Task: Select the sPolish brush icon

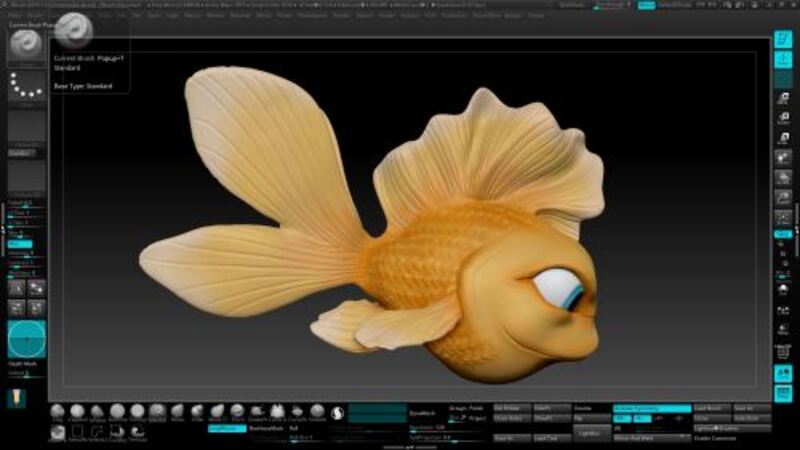Action: 97,412
